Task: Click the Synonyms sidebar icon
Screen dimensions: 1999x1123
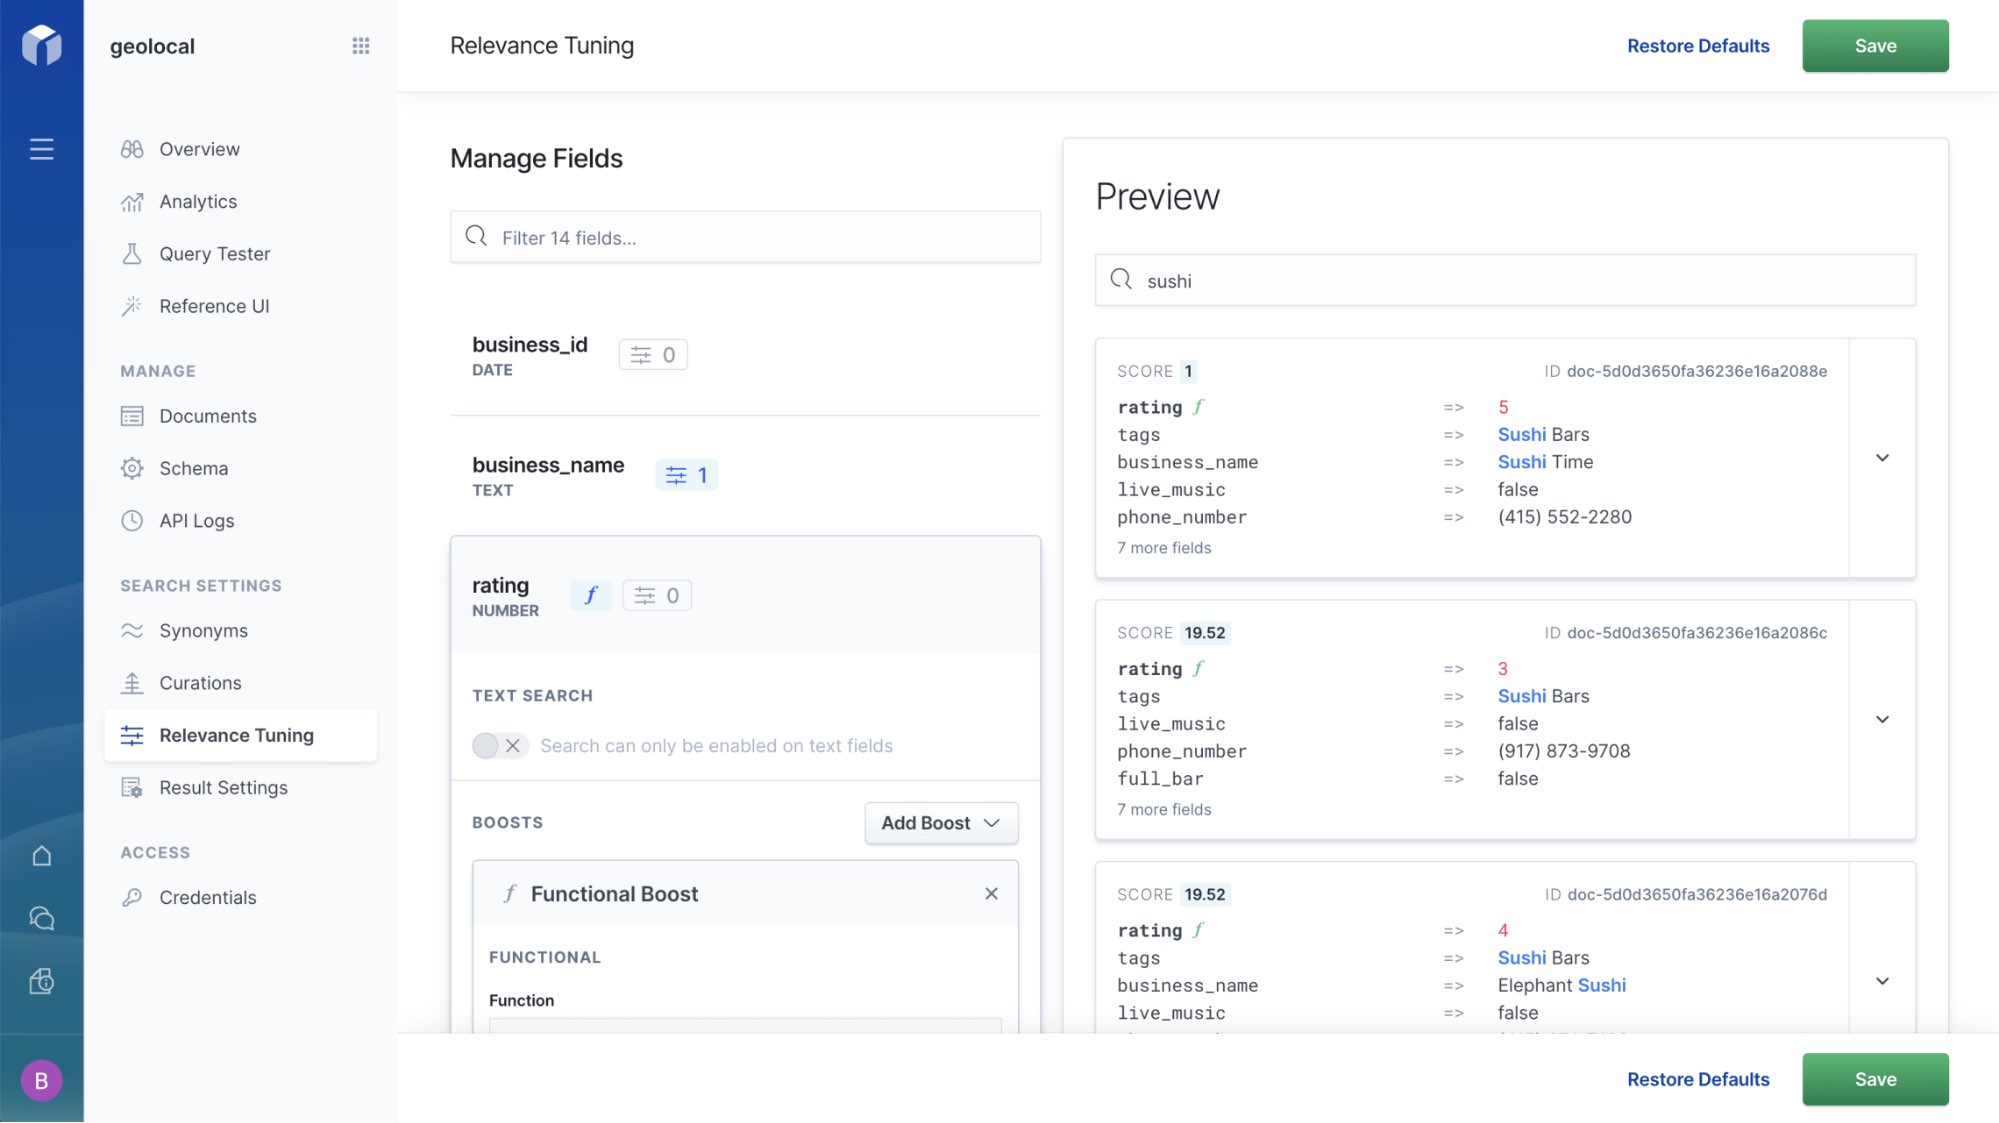Action: (132, 630)
